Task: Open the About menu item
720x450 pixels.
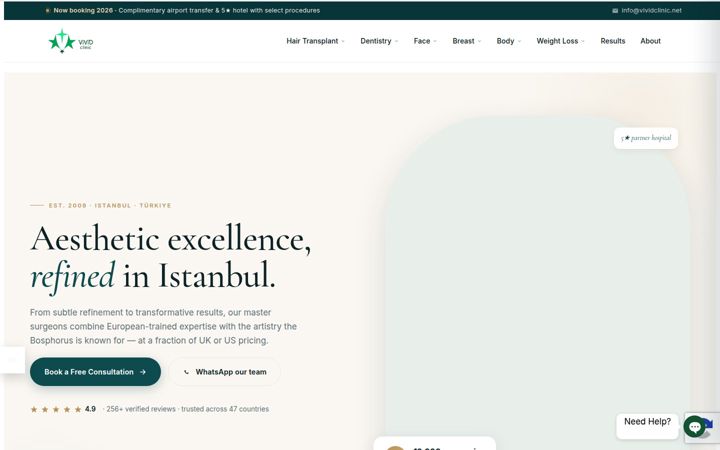Action: [x=650, y=41]
